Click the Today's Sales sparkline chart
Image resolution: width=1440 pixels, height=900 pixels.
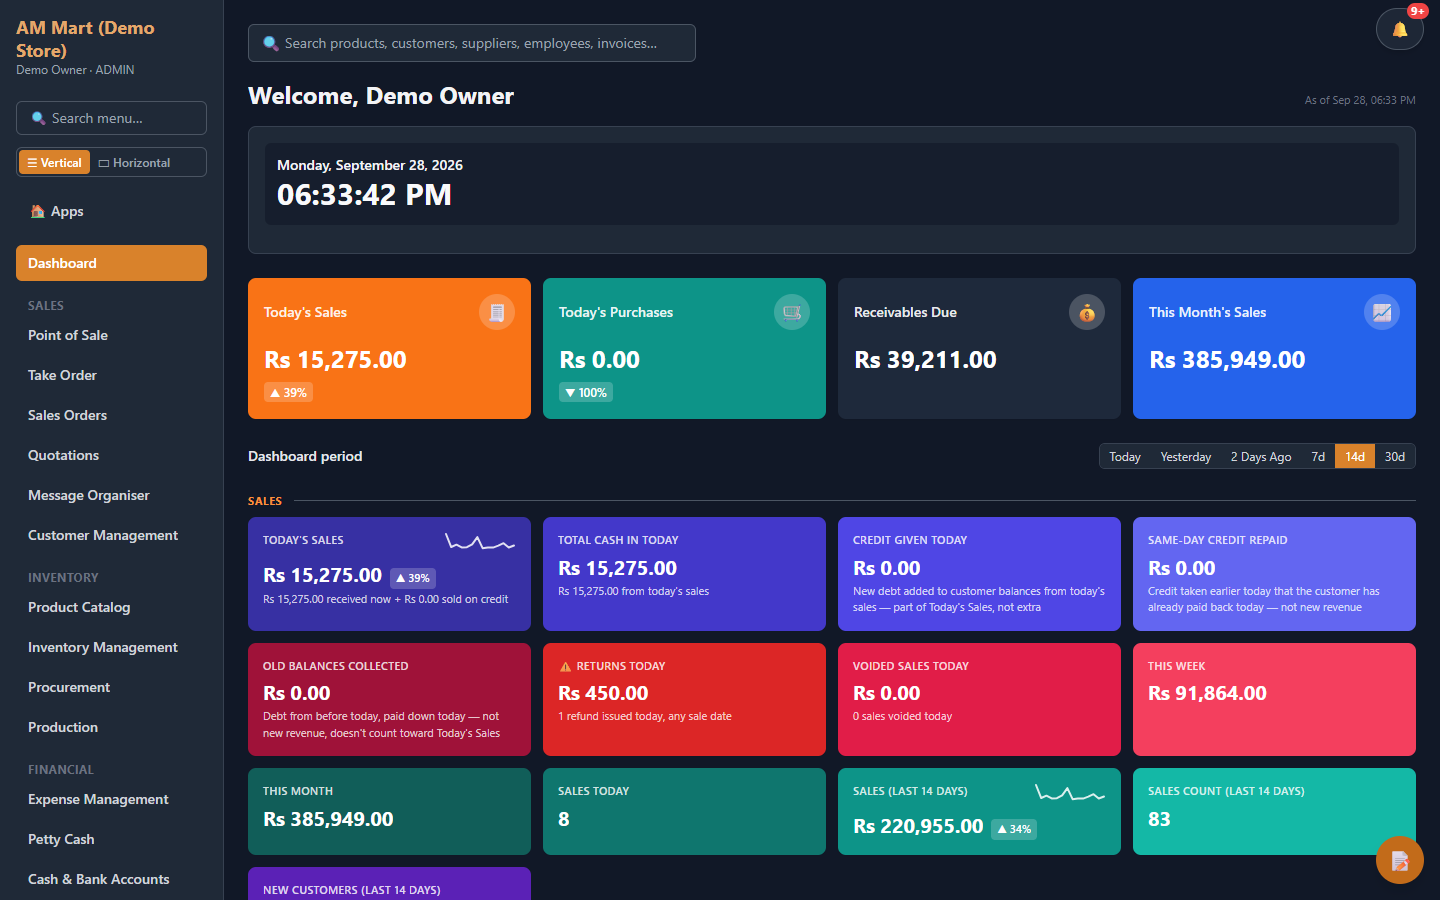coord(480,542)
